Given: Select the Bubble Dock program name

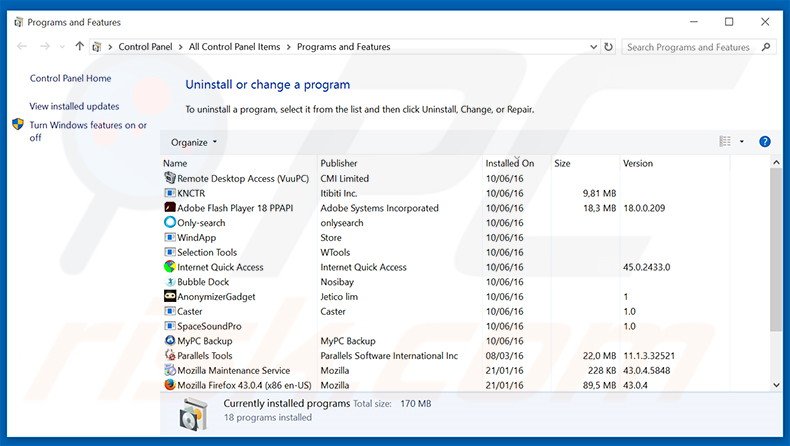Looking at the screenshot, I should click(203, 282).
